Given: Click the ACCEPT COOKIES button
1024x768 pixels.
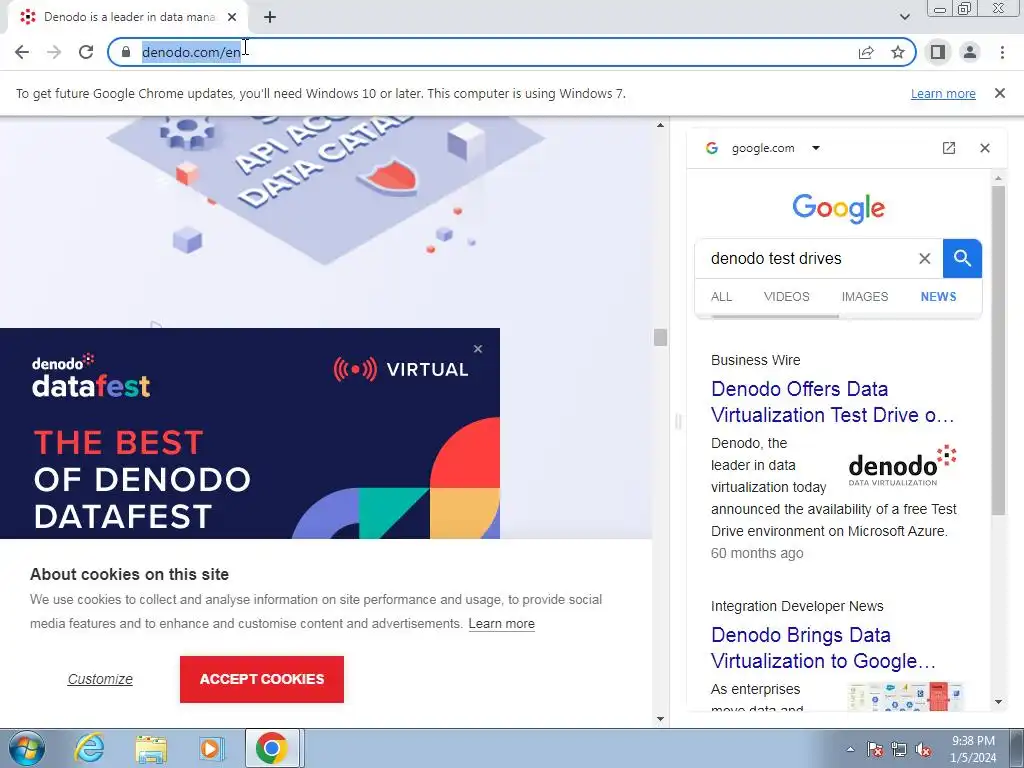Looking at the screenshot, I should pos(262,679).
